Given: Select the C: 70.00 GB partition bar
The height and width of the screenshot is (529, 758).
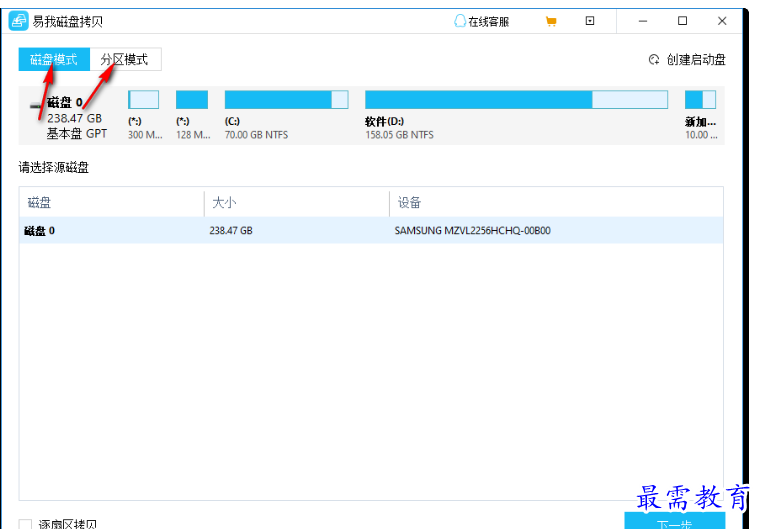Looking at the screenshot, I should coord(287,100).
